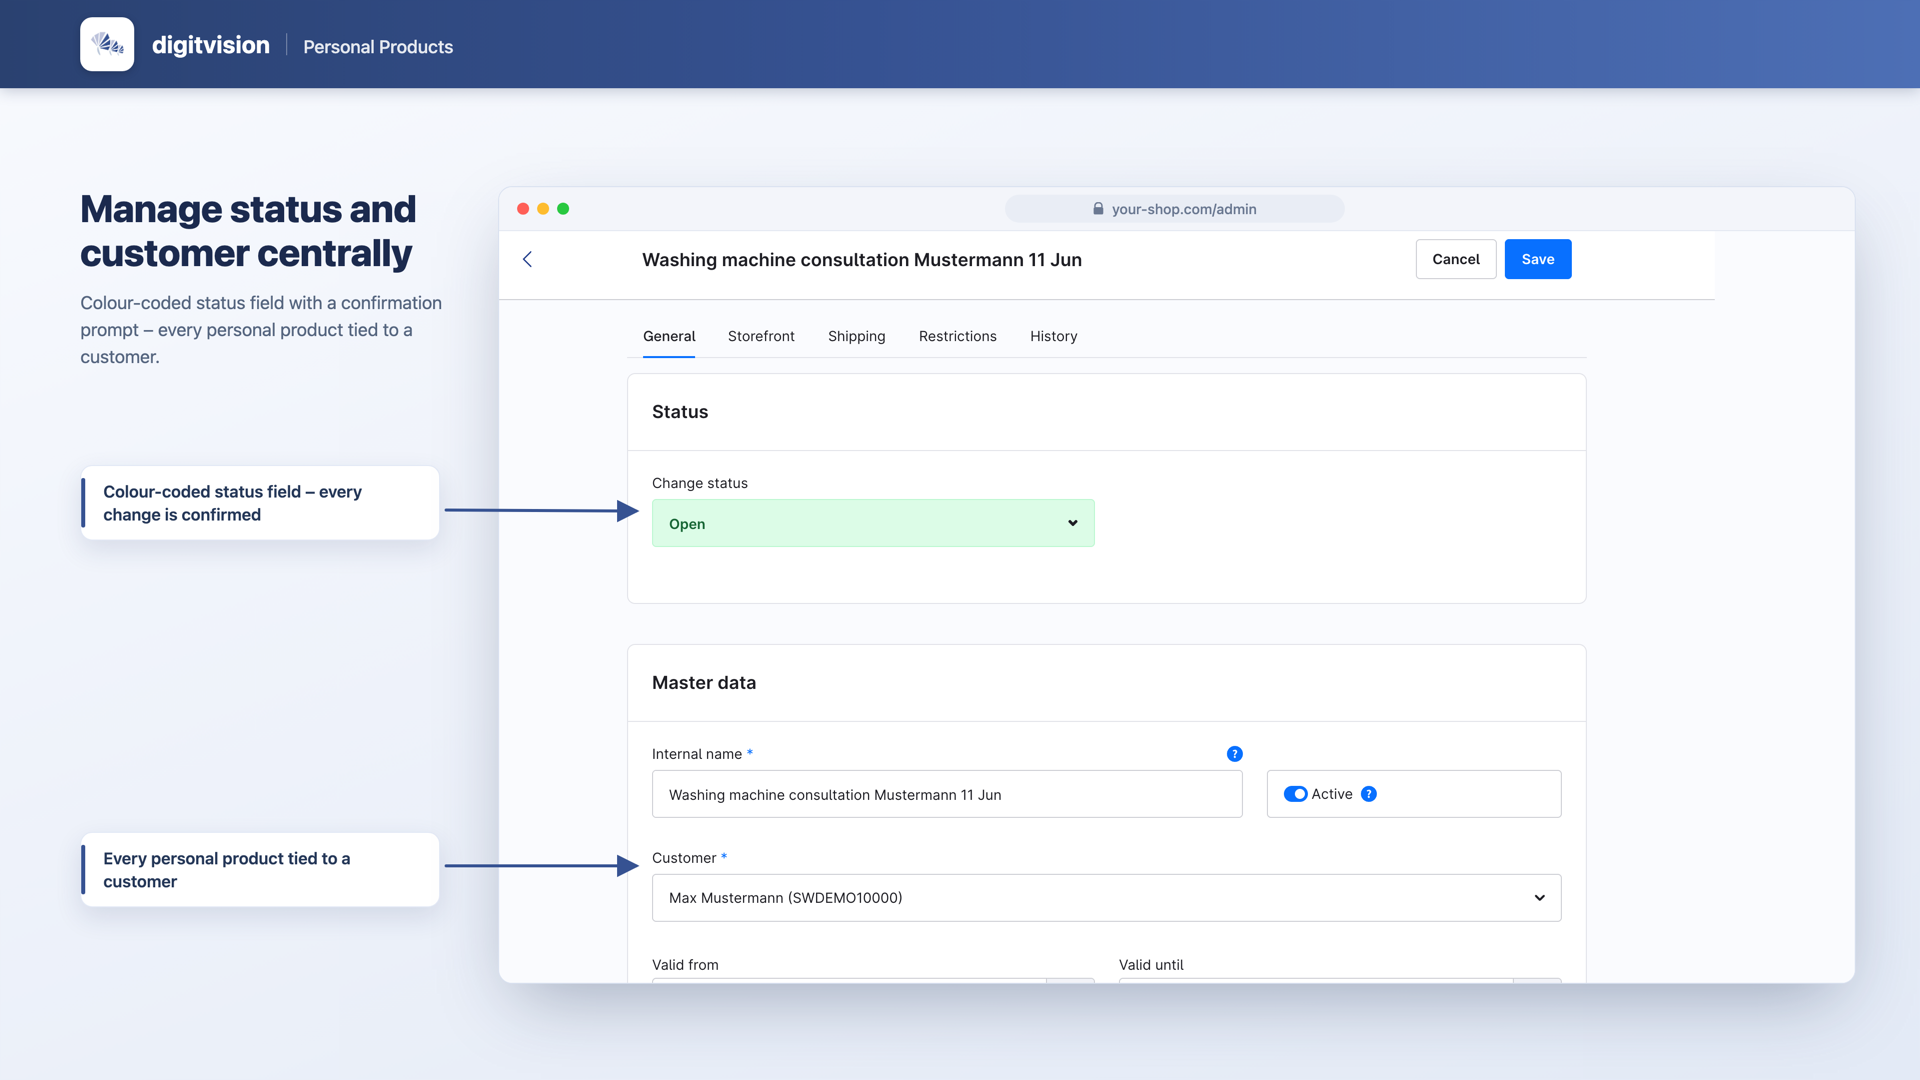Open the Shipping tab

point(856,336)
